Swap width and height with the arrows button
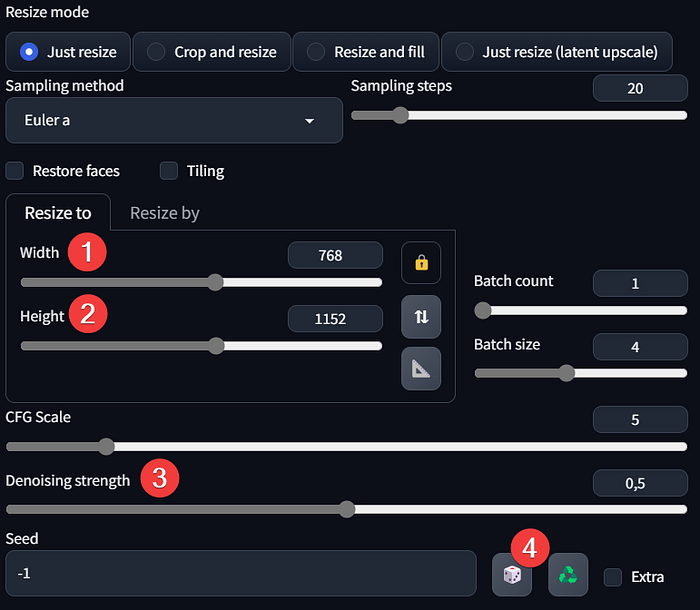 [x=421, y=317]
